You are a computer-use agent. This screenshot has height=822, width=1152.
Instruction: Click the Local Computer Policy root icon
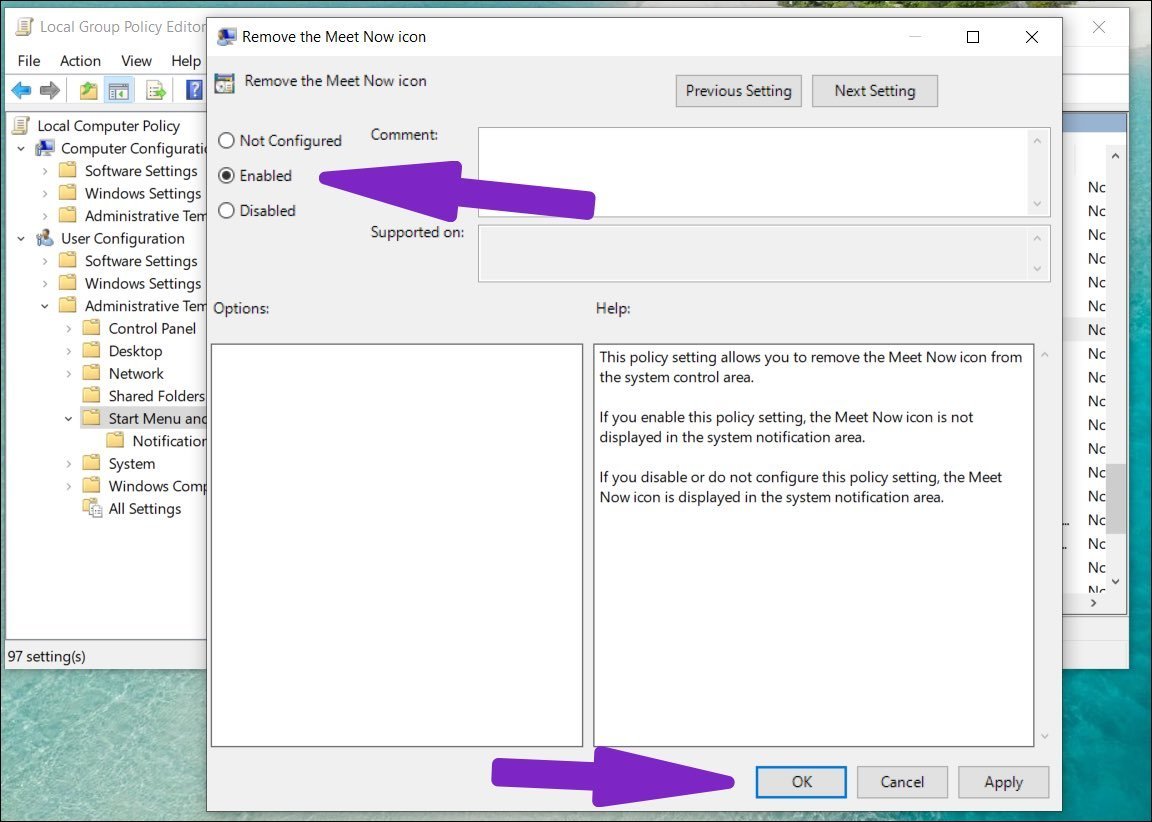pyautogui.click(x=21, y=126)
